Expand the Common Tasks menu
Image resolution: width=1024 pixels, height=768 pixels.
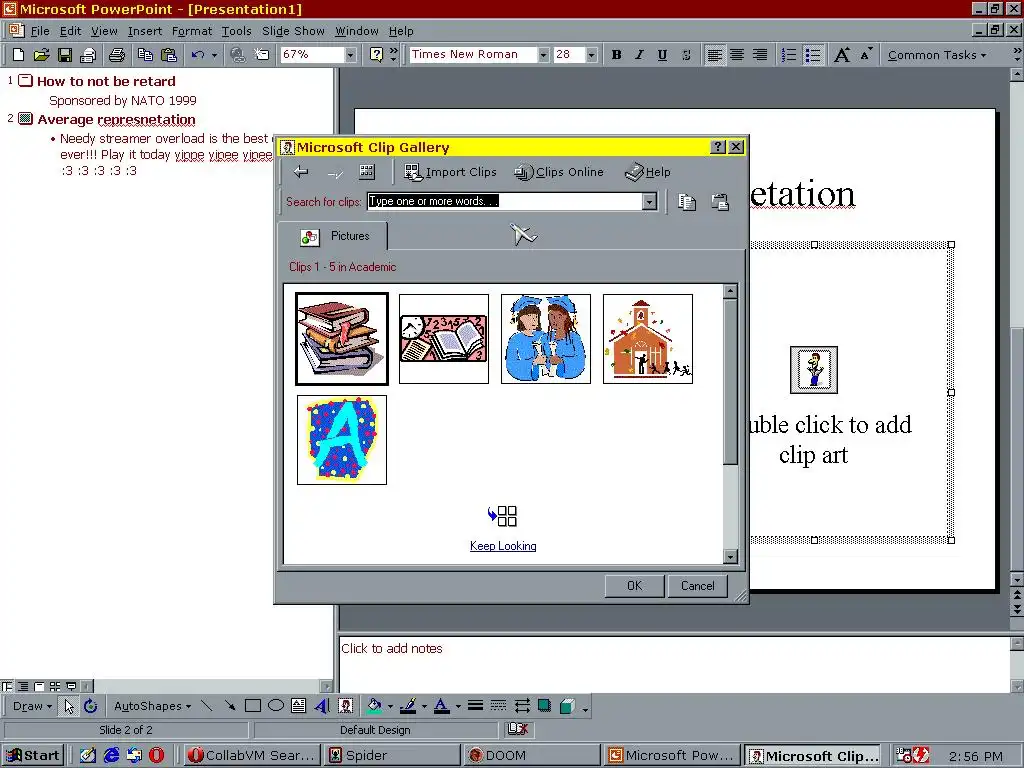pyautogui.click(x=936, y=55)
